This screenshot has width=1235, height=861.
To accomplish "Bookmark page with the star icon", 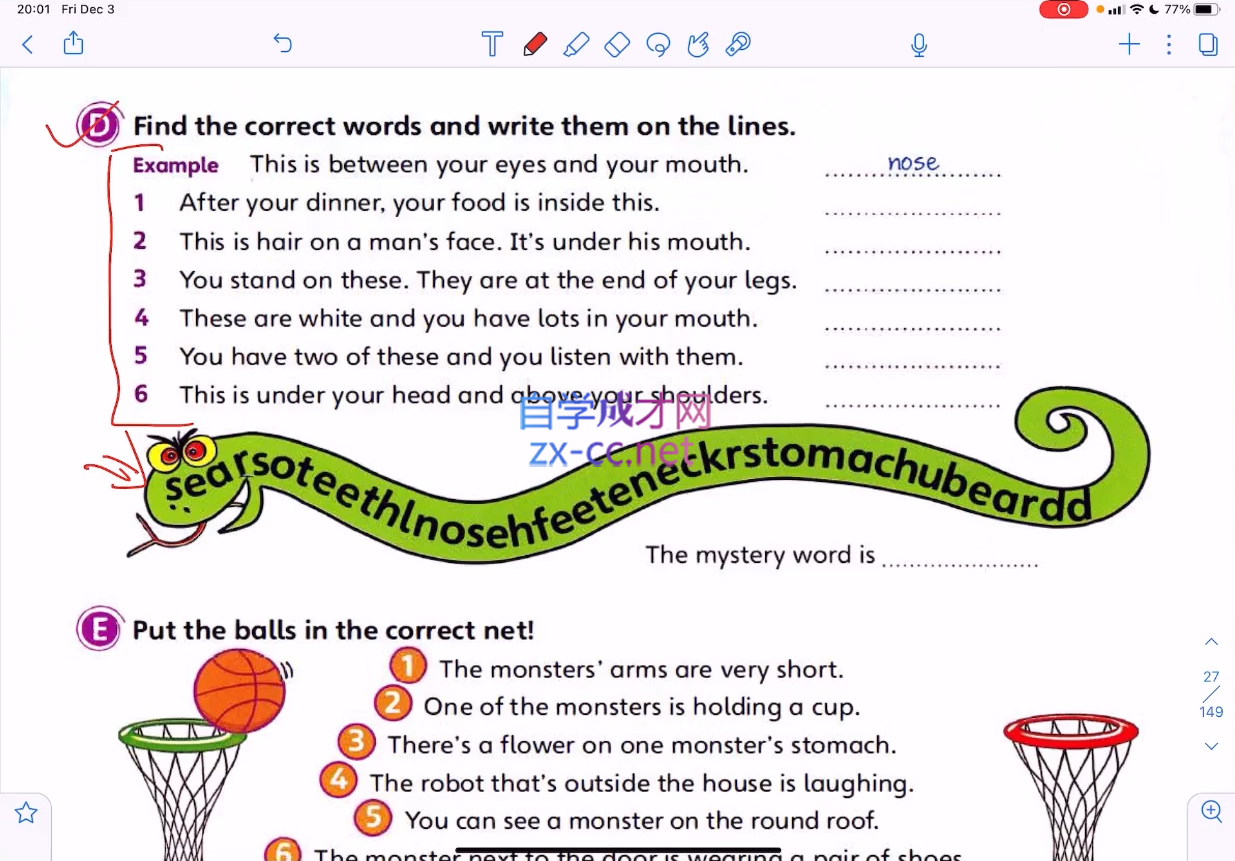I will pos(26,813).
